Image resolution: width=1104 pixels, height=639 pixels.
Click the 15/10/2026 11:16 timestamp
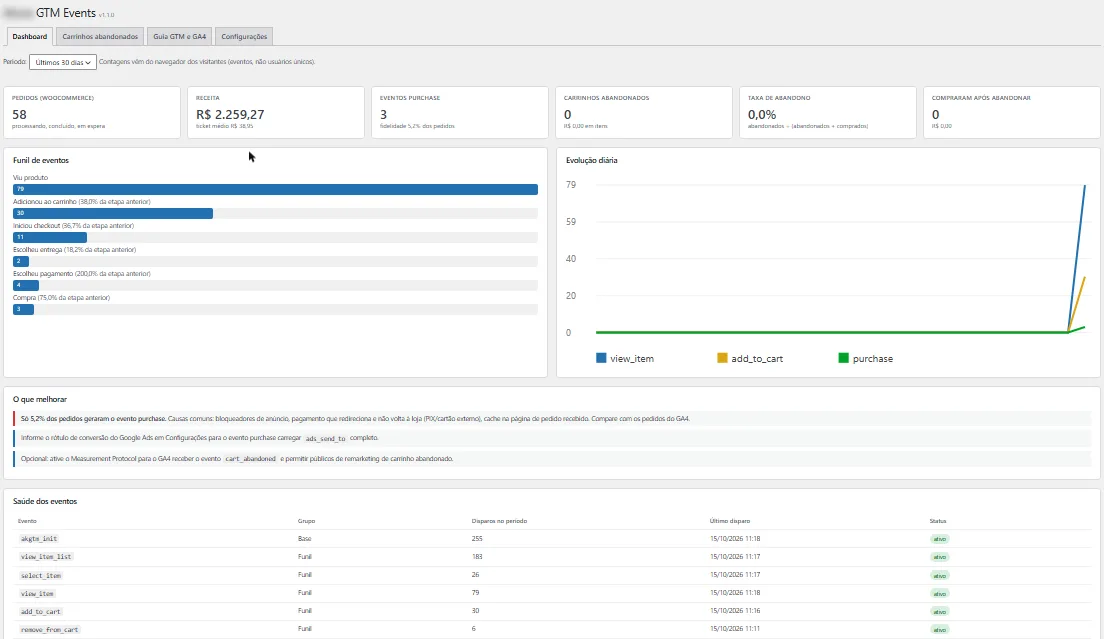coord(735,611)
